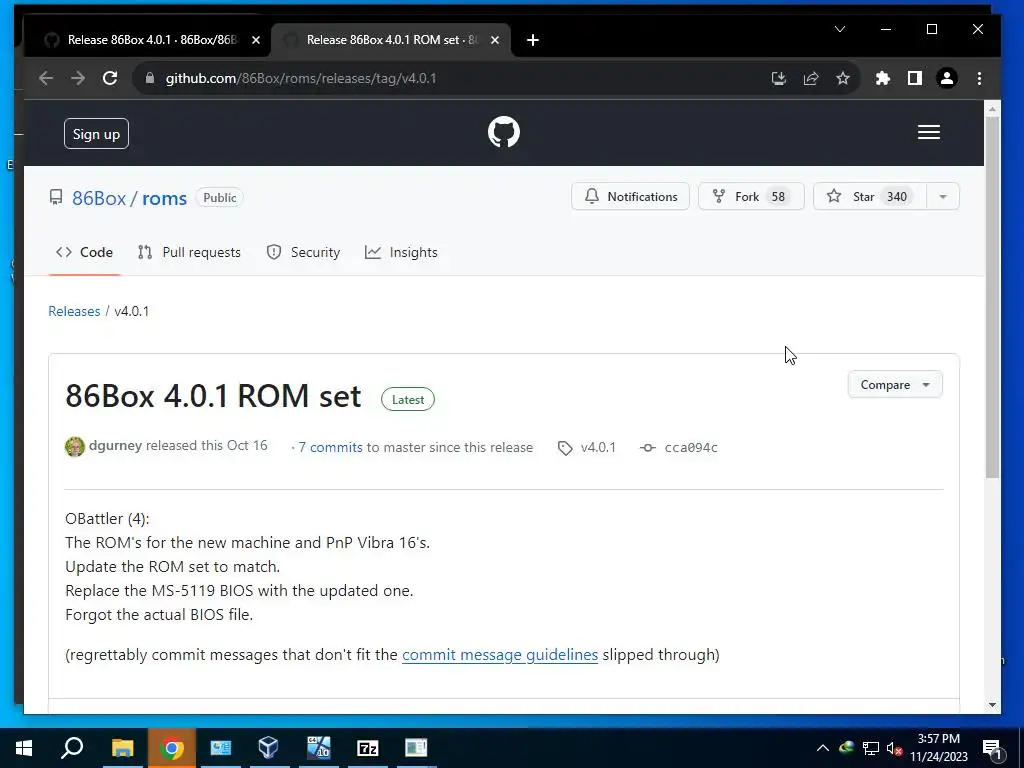Open the Windows Start menu
Screen dimensions: 1024x768
(x=24, y=748)
